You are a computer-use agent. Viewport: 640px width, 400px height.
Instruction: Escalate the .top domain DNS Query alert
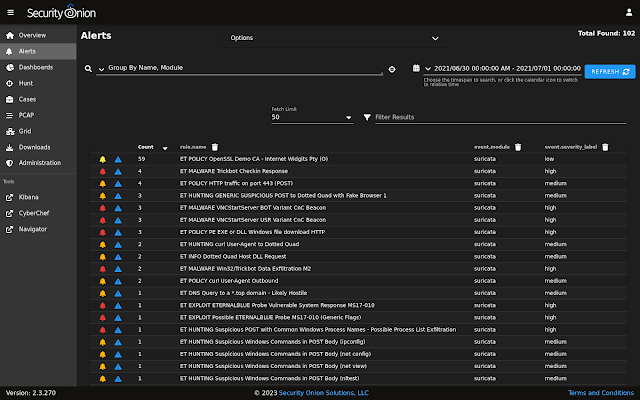118,294
